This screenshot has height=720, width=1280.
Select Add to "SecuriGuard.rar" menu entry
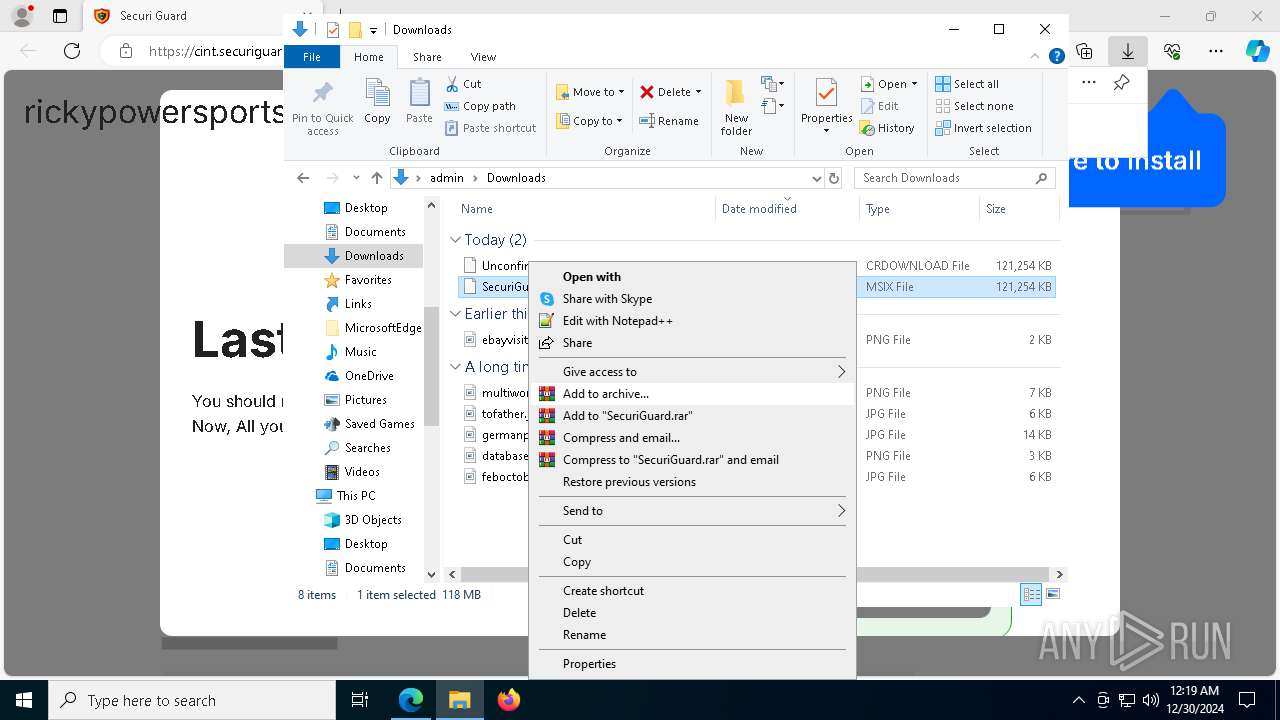point(692,416)
